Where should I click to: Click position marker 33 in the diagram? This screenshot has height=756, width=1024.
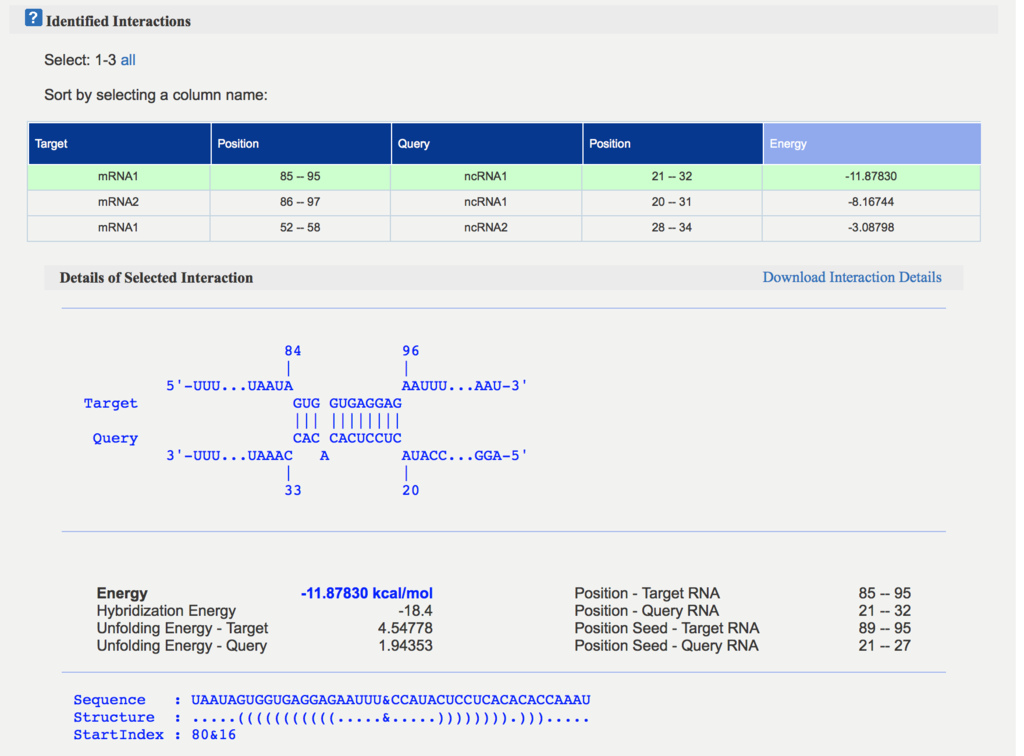(293, 490)
